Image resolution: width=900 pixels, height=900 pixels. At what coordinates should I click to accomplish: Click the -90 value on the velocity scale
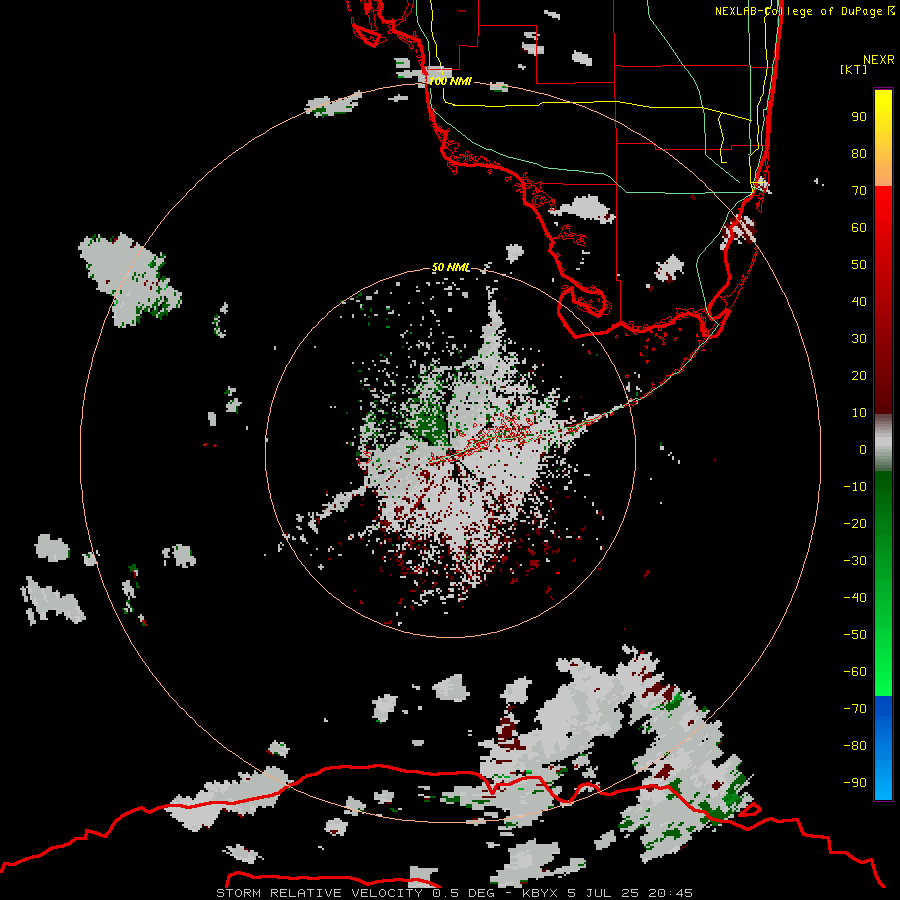coord(855,782)
